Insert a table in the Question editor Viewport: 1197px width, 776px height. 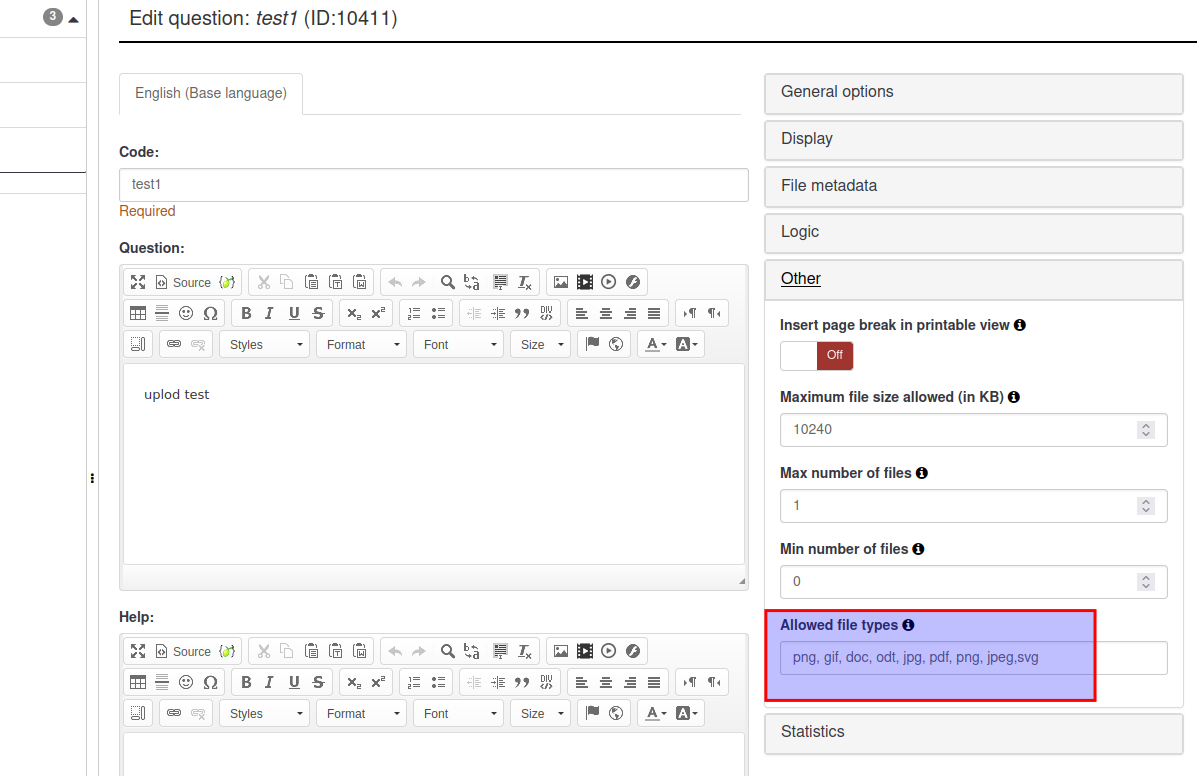(138, 313)
